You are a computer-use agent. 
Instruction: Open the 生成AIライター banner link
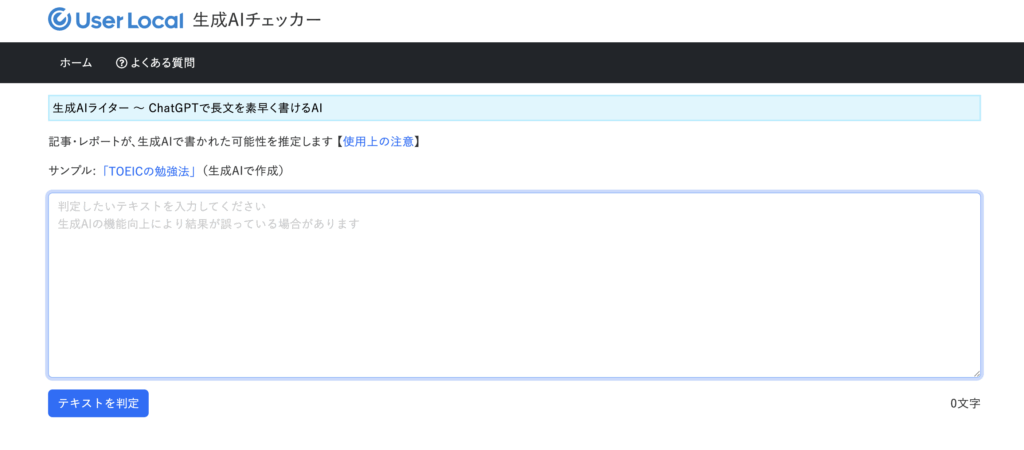click(x=88, y=108)
